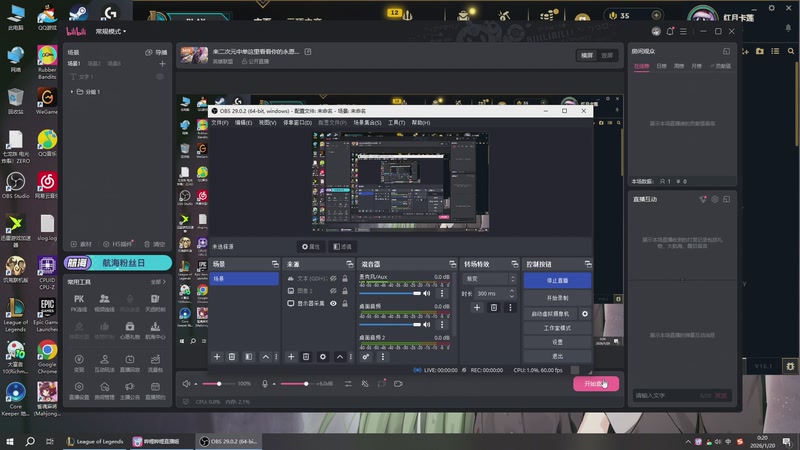The width and height of the screenshot is (800, 450).
Task: Open Windows Start menu
Action: click(x=10, y=441)
